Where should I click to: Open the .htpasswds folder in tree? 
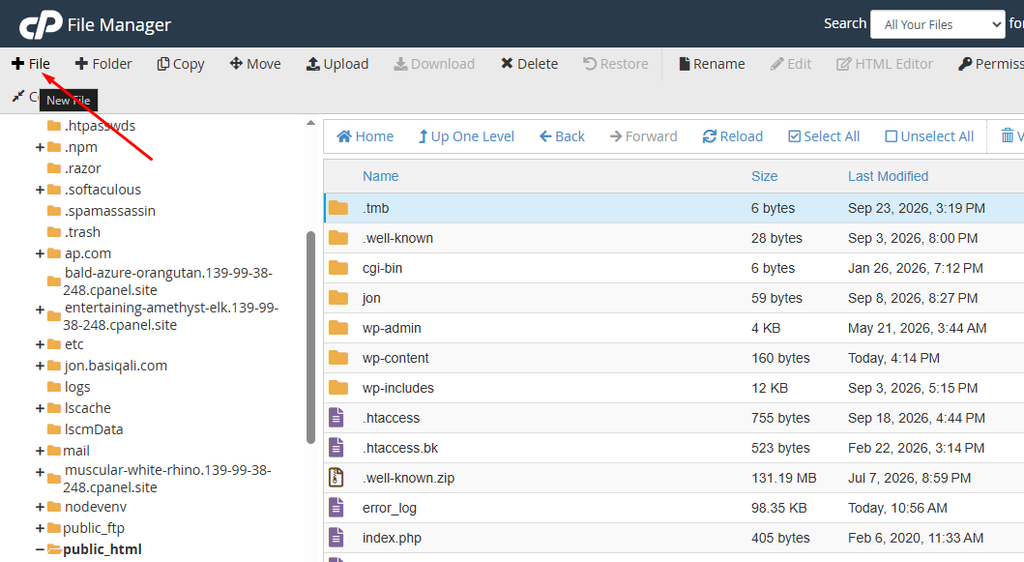(x=99, y=126)
